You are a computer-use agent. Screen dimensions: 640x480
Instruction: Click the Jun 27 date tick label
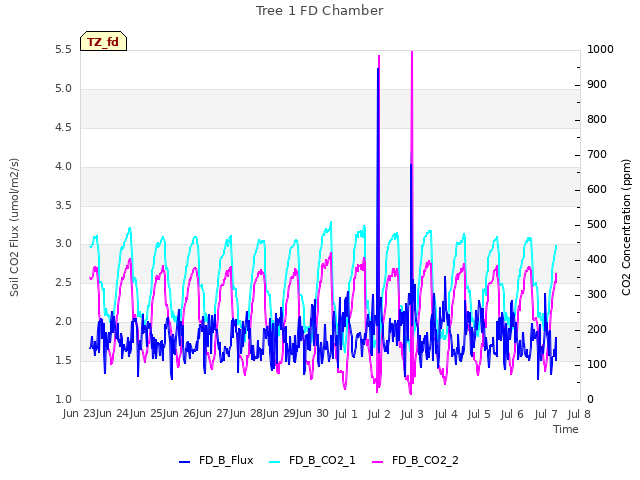click(213, 414)
